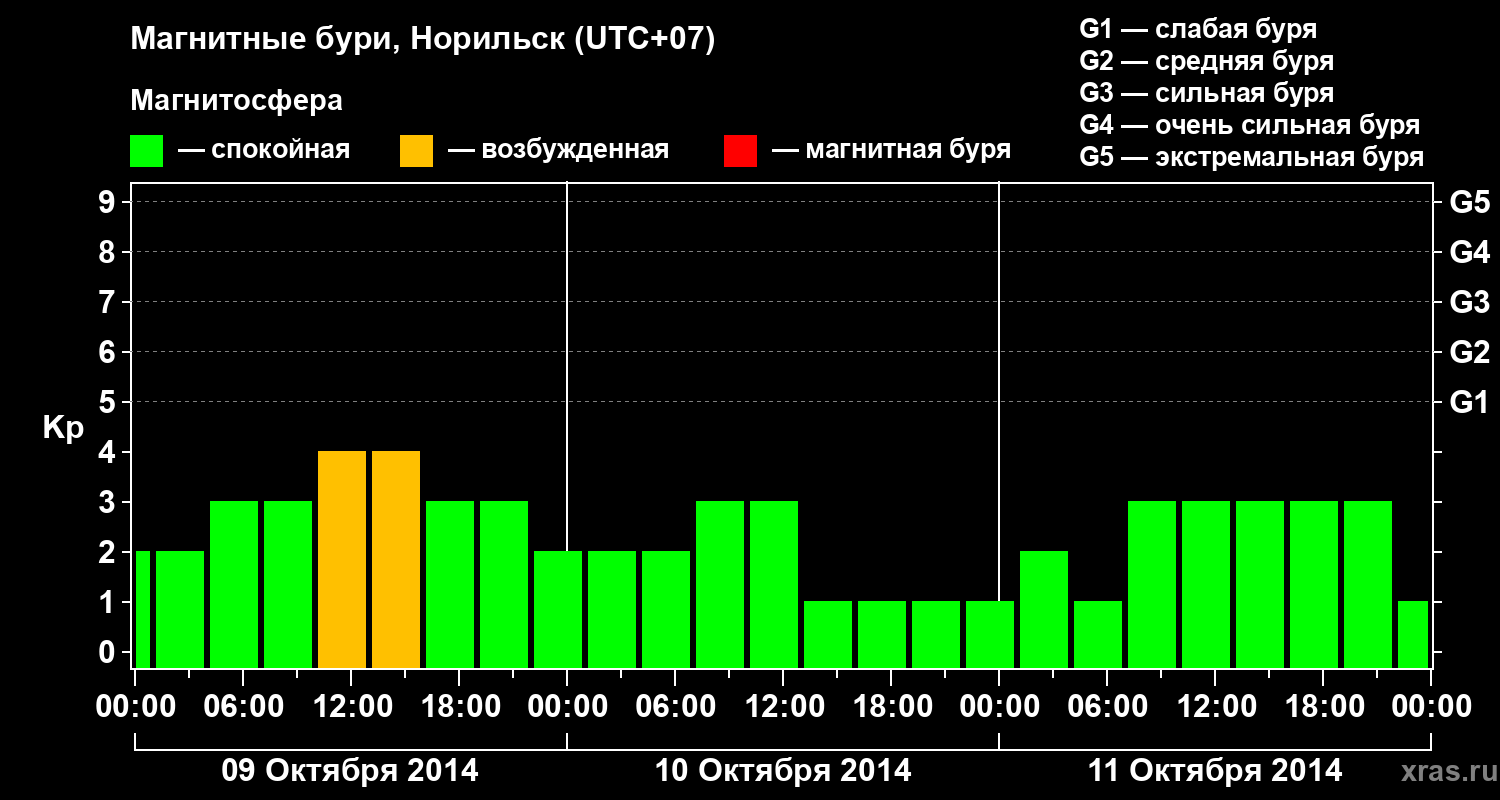
Task: Click the 'G4' label on the right axis
Action: [1470, 253]
